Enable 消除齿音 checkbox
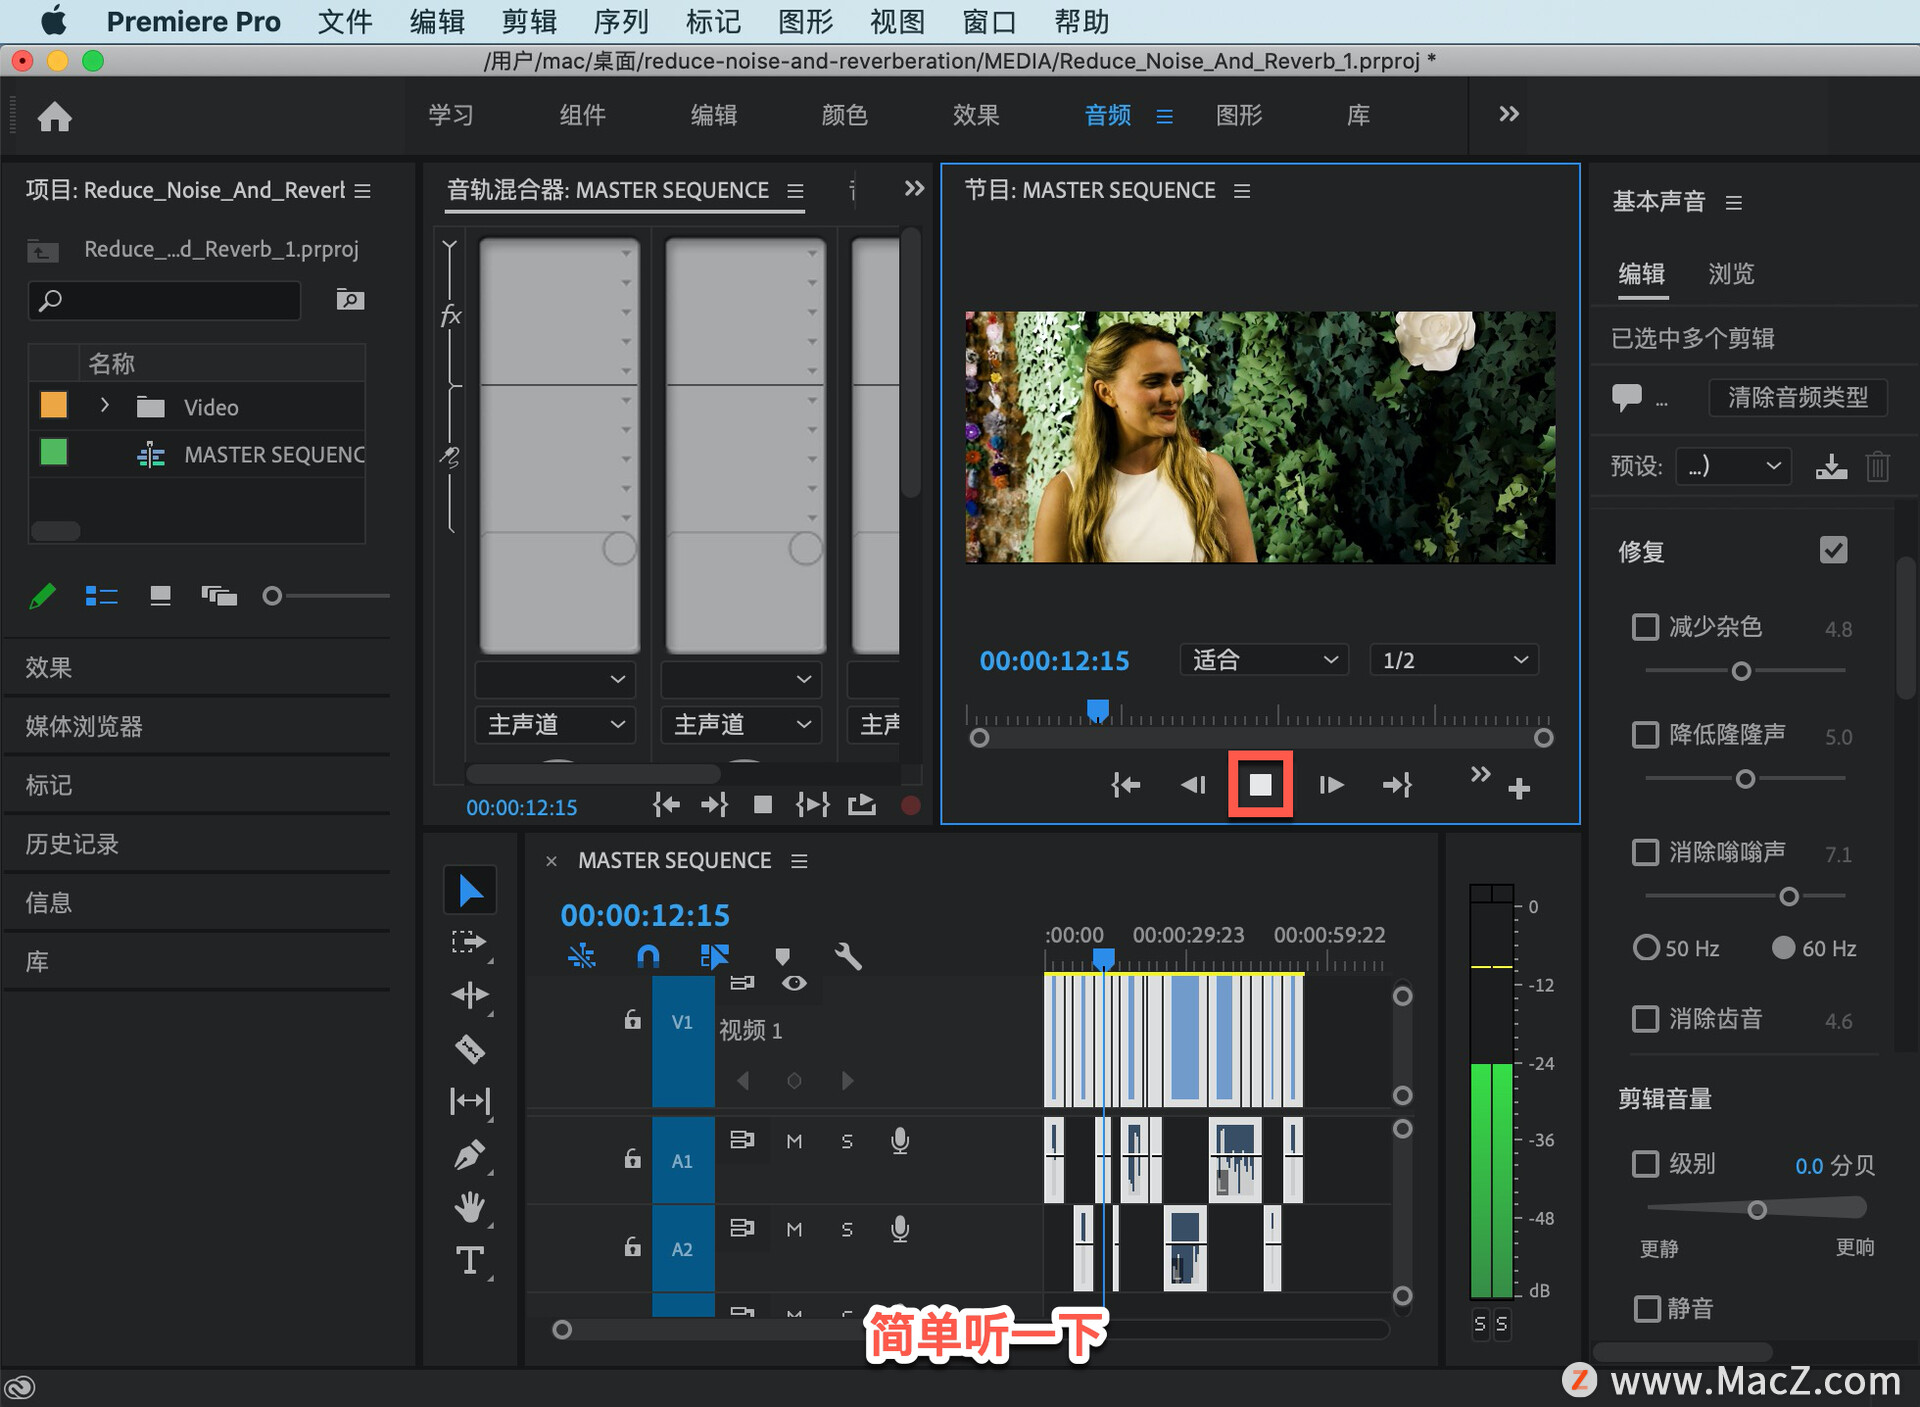1920x1407 pixels. (x=1645, y=1019)
